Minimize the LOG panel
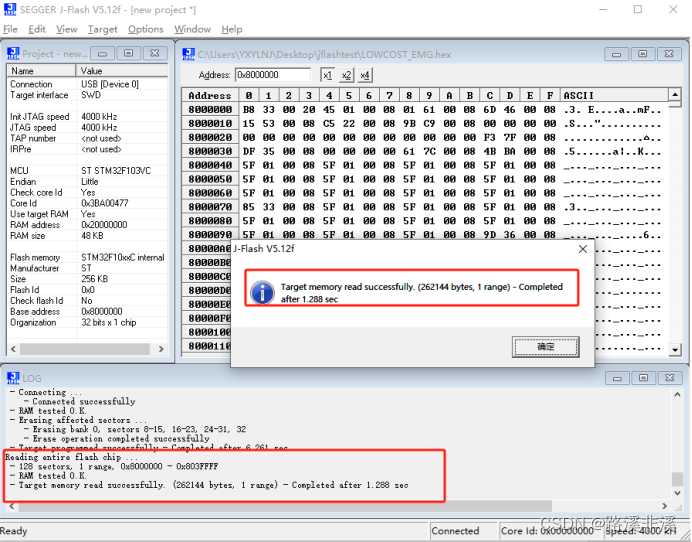692x542 pixels. pyautogui.click(x=617, y=378)
